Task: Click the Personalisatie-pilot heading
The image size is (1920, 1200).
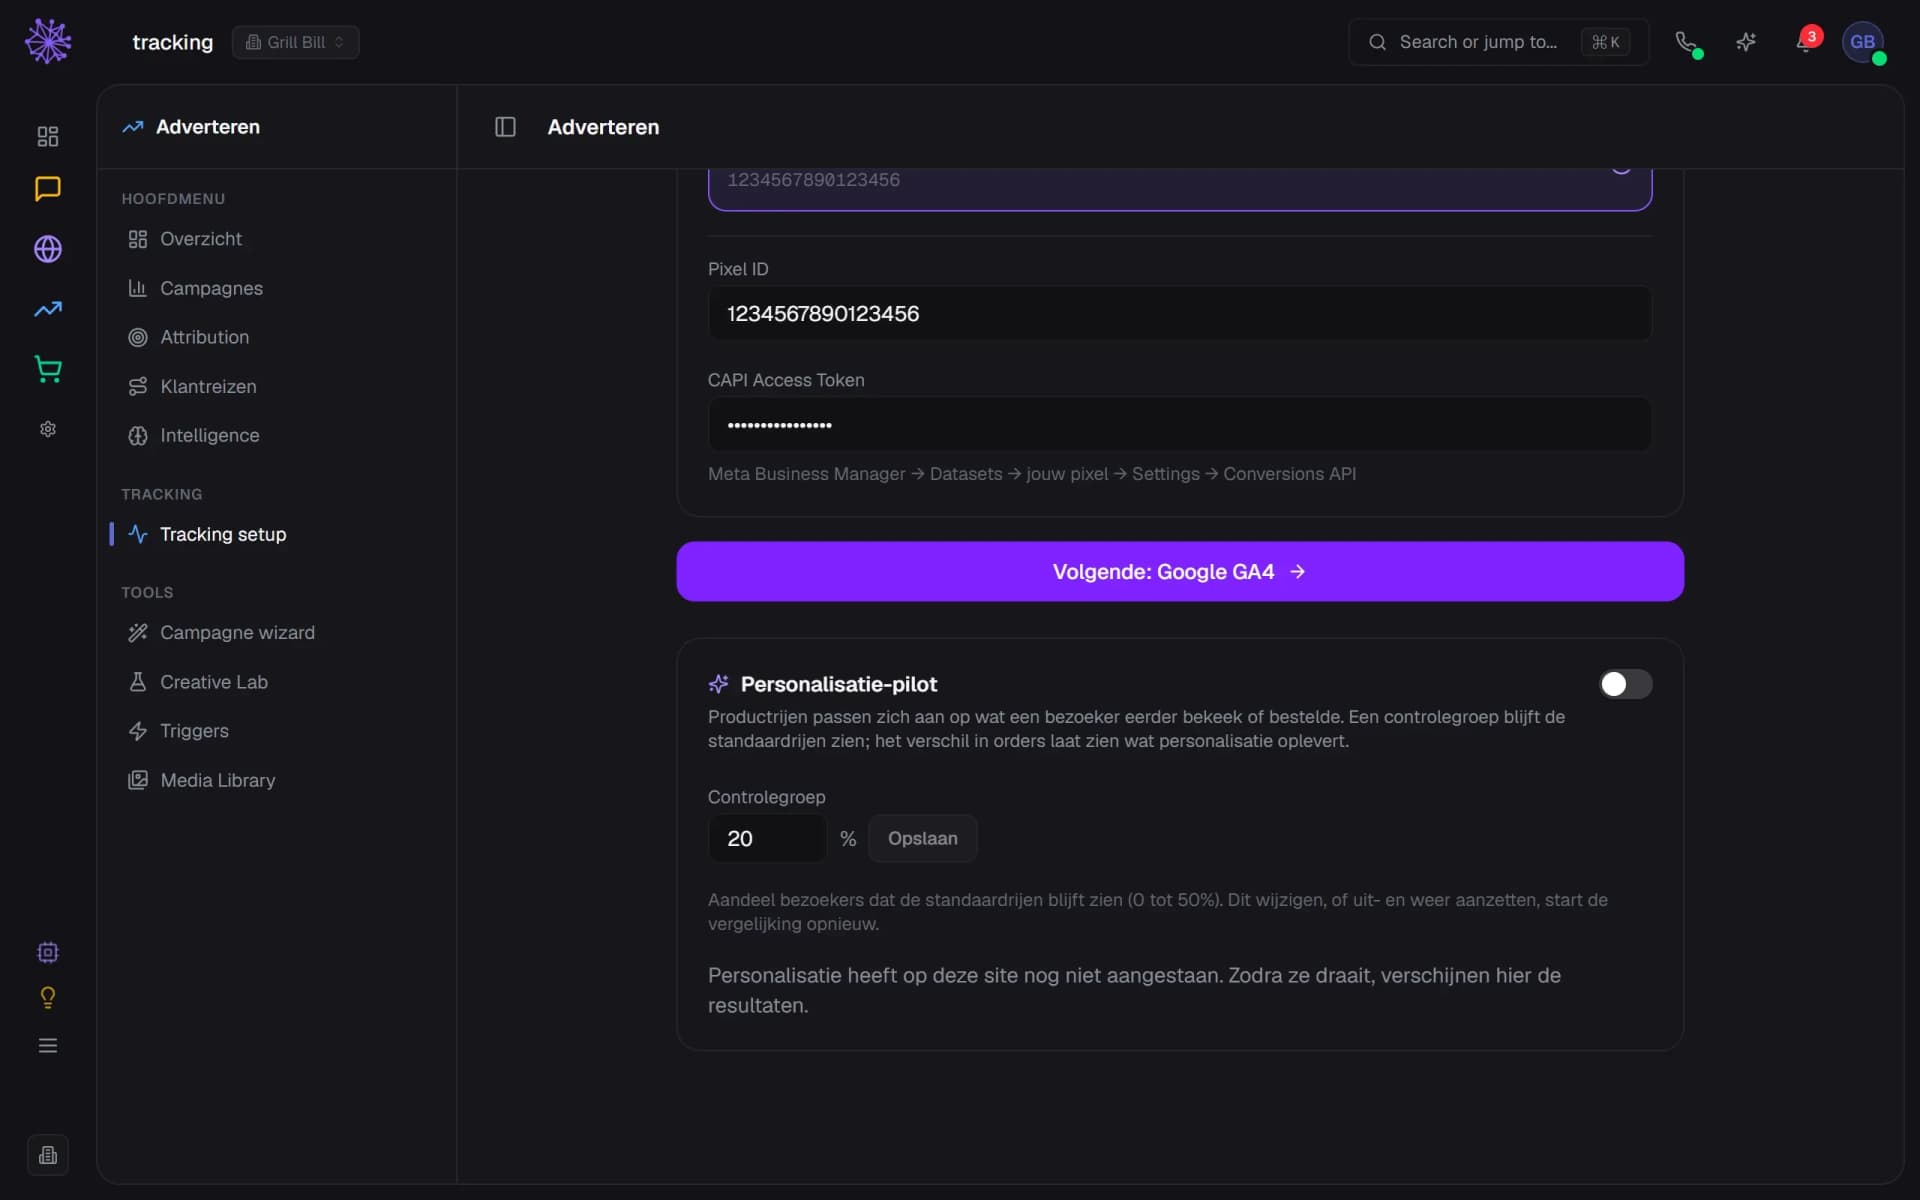Action: tap(838, 684)
